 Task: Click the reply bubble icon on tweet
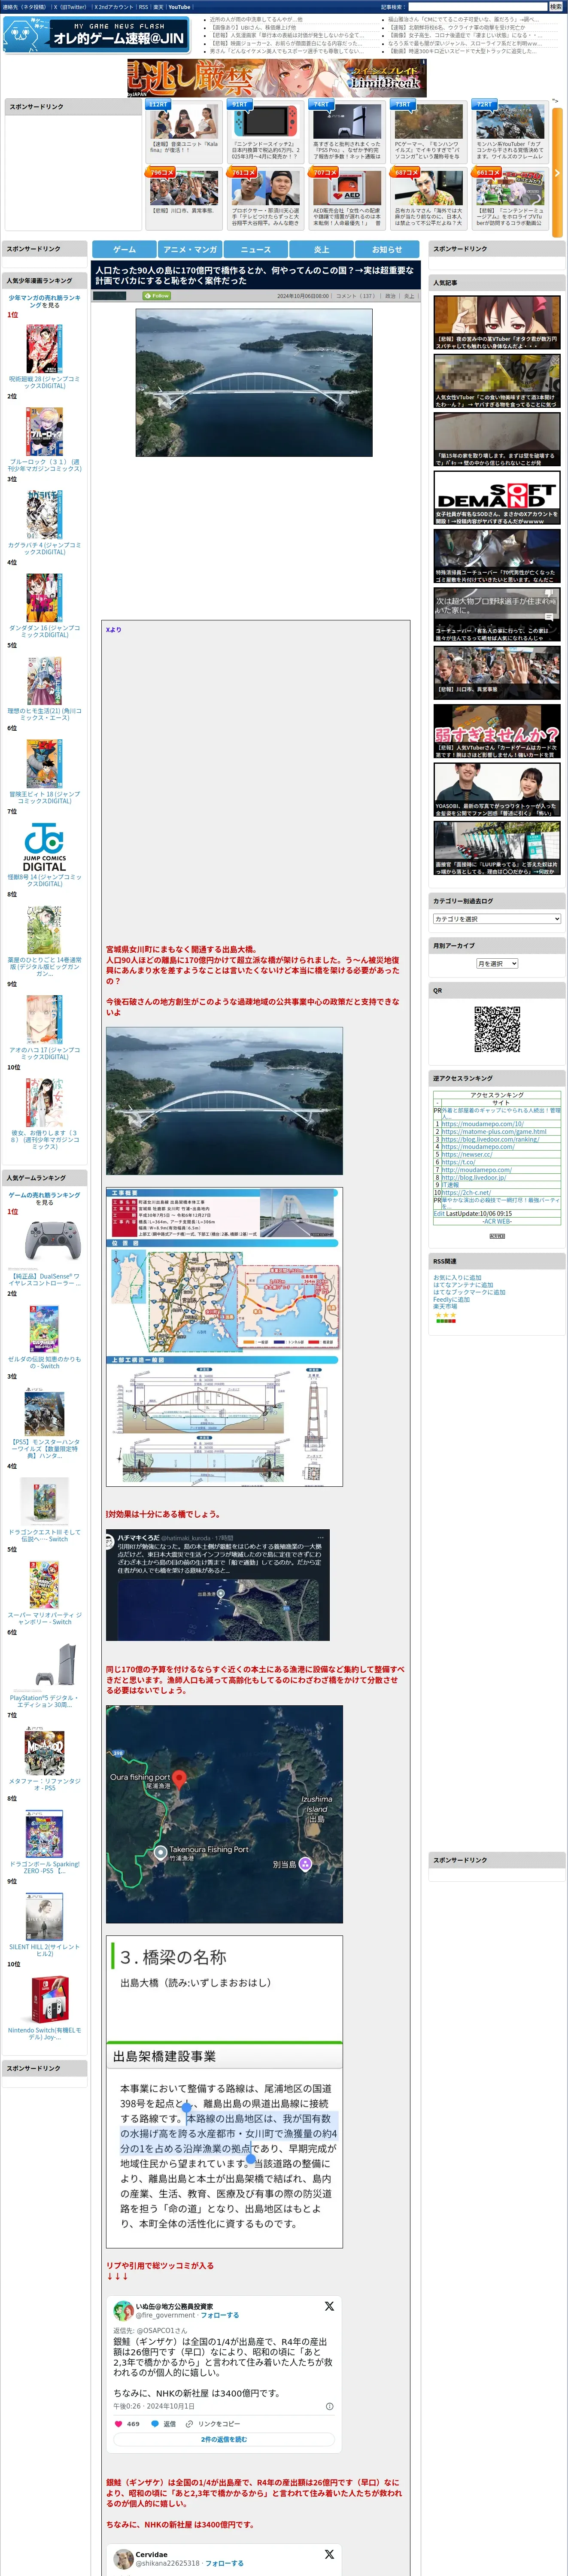tap(154, 2423)
